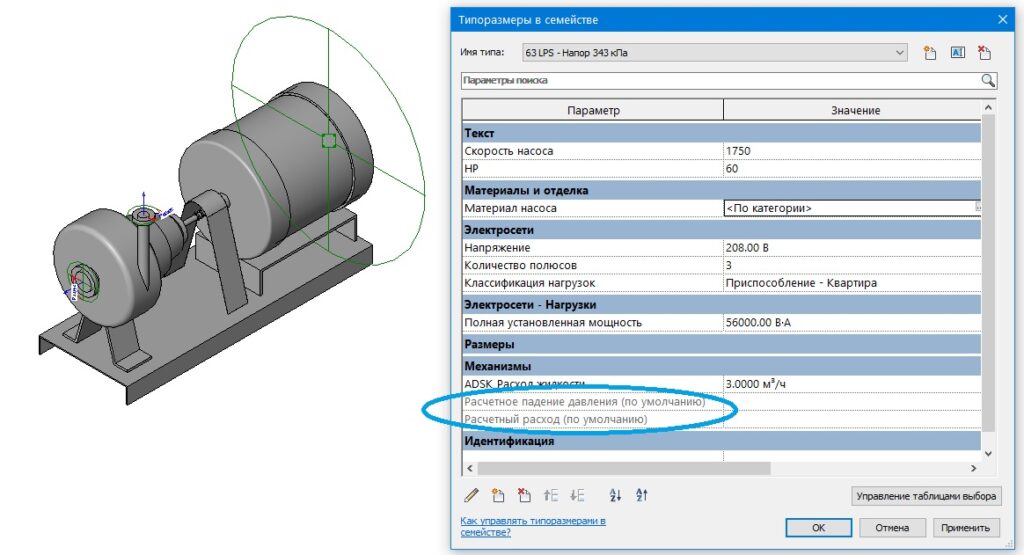Click the Применить button
The image size is (1024, 555).
click(x=966, y=528)
